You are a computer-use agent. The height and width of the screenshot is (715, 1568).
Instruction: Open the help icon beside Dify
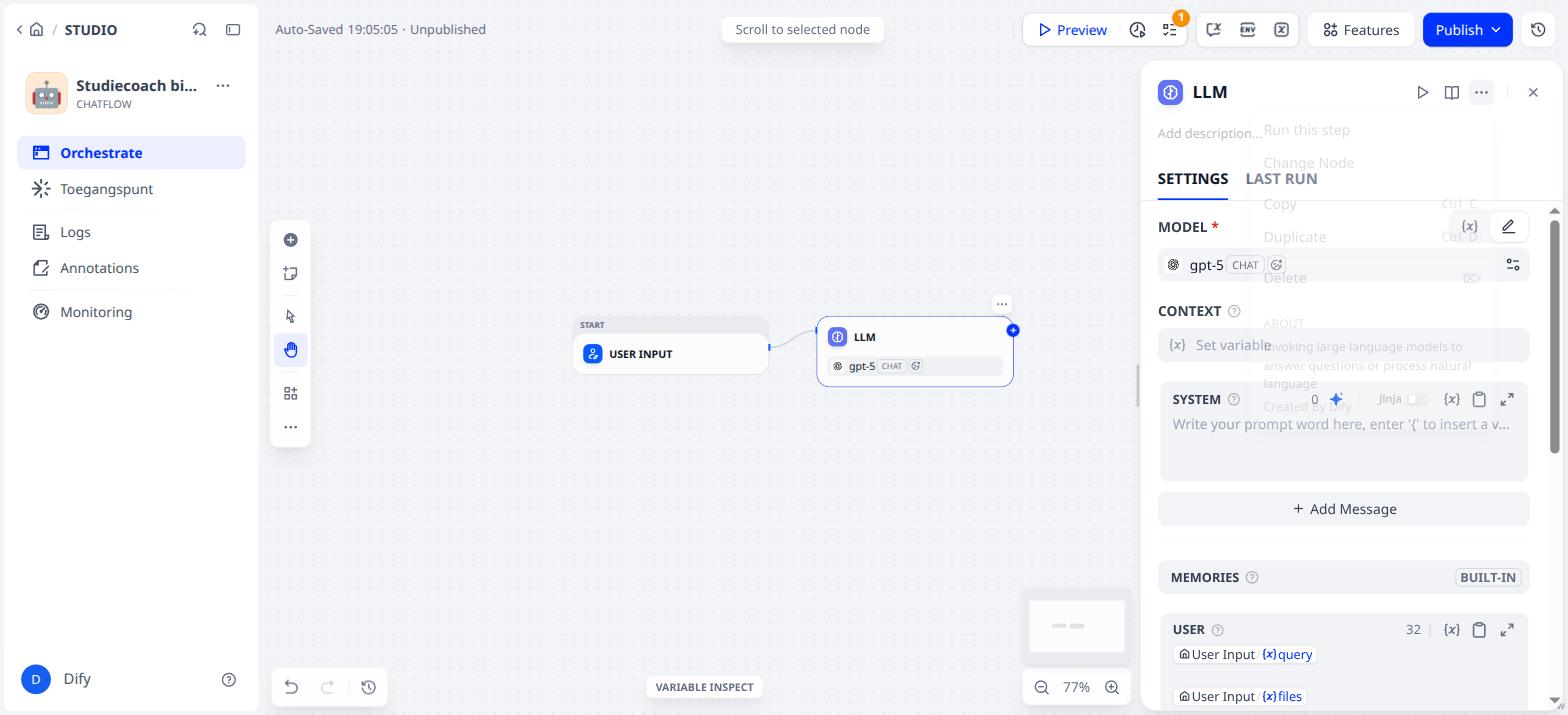coord(228,679)
